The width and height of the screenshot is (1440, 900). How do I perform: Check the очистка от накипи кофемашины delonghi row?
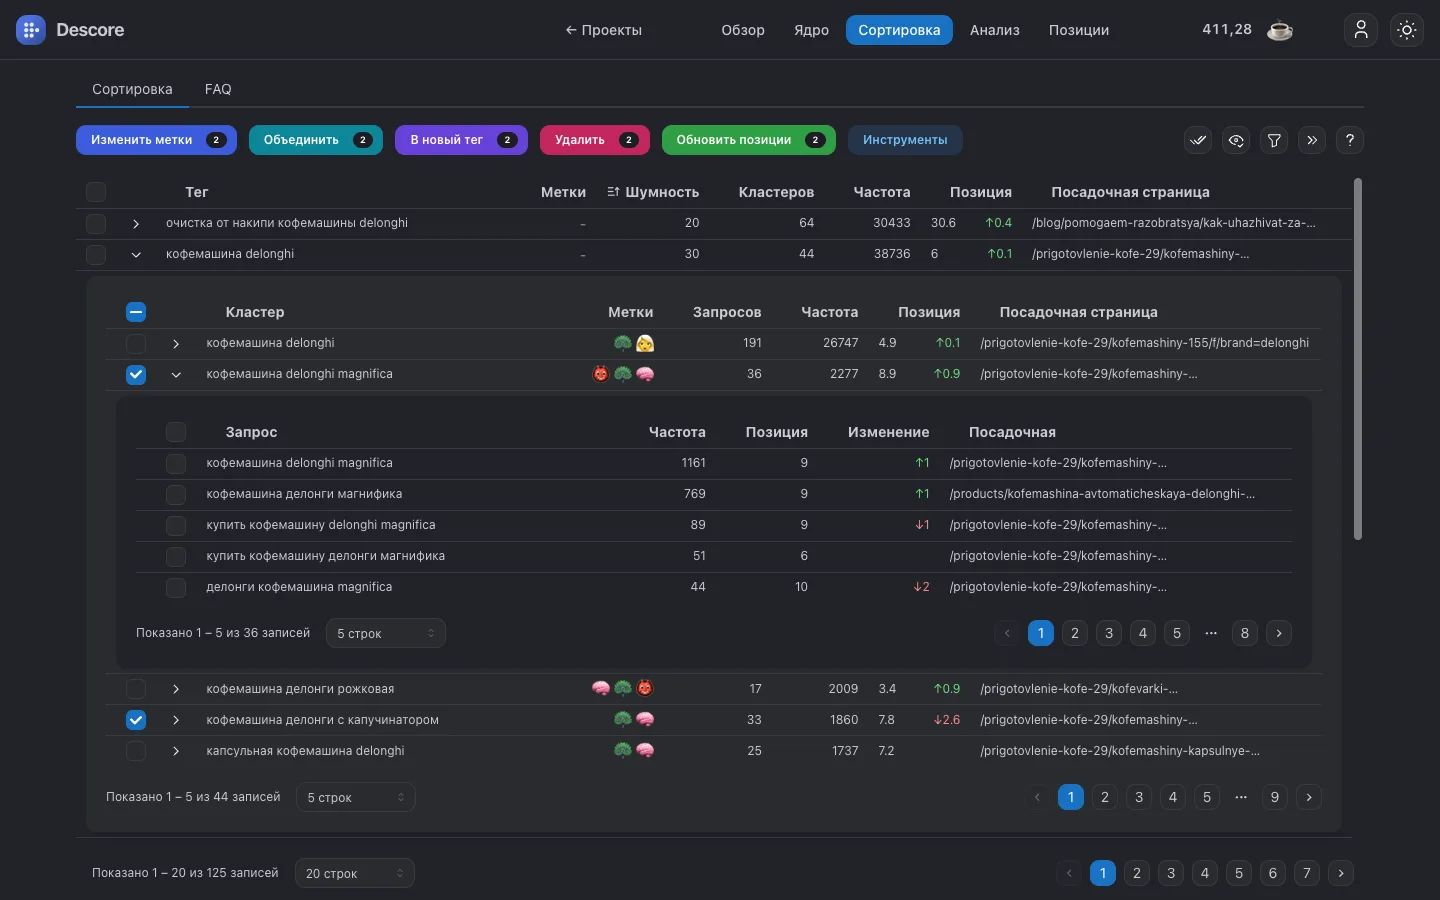tap(96, 223)
